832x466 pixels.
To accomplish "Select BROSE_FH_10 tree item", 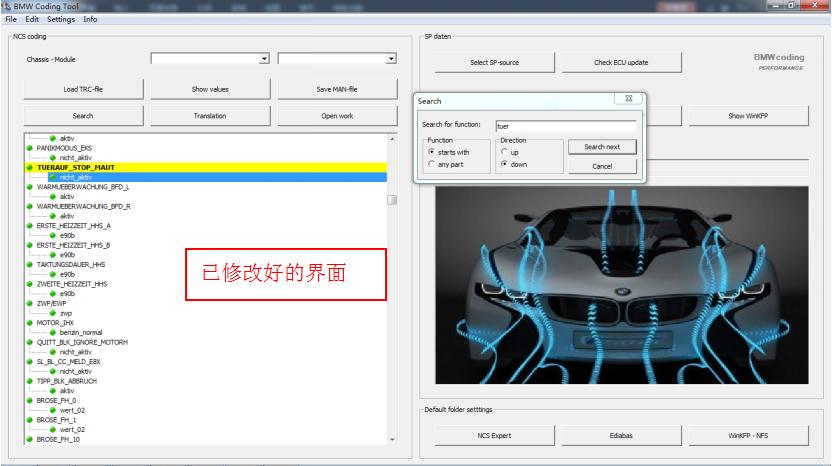I will coord(58,440).
